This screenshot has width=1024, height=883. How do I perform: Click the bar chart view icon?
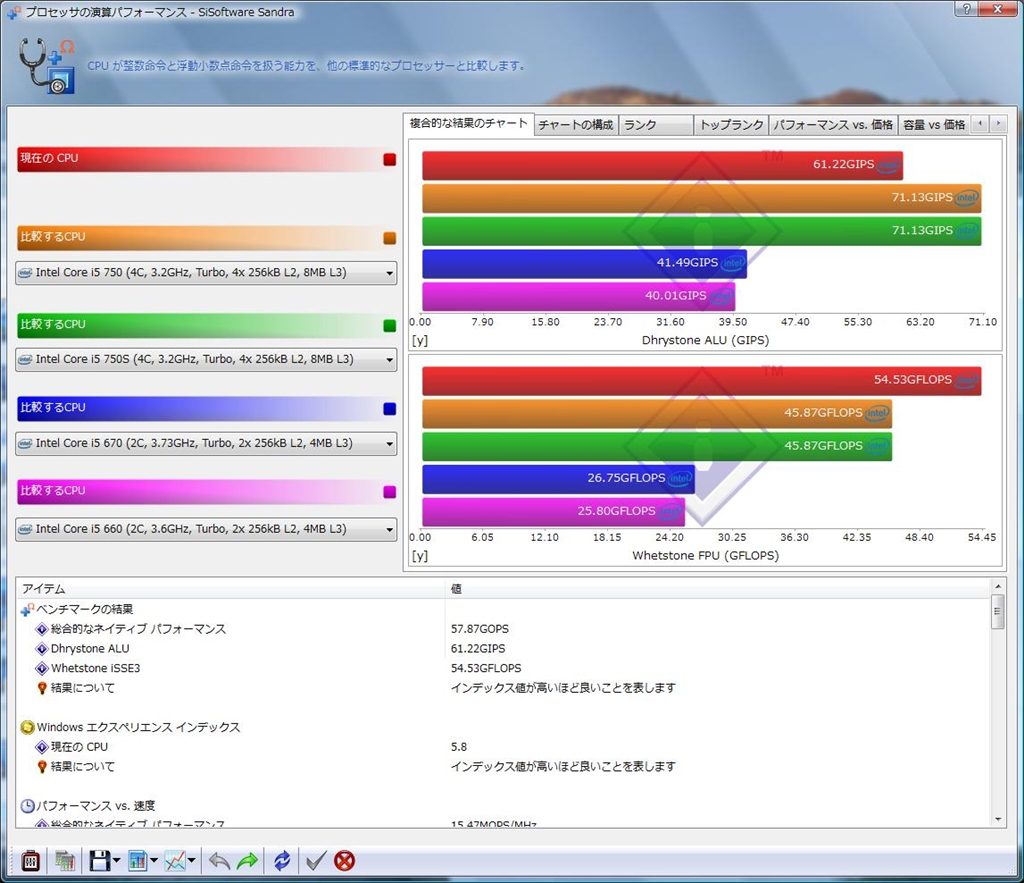(138, 861)
